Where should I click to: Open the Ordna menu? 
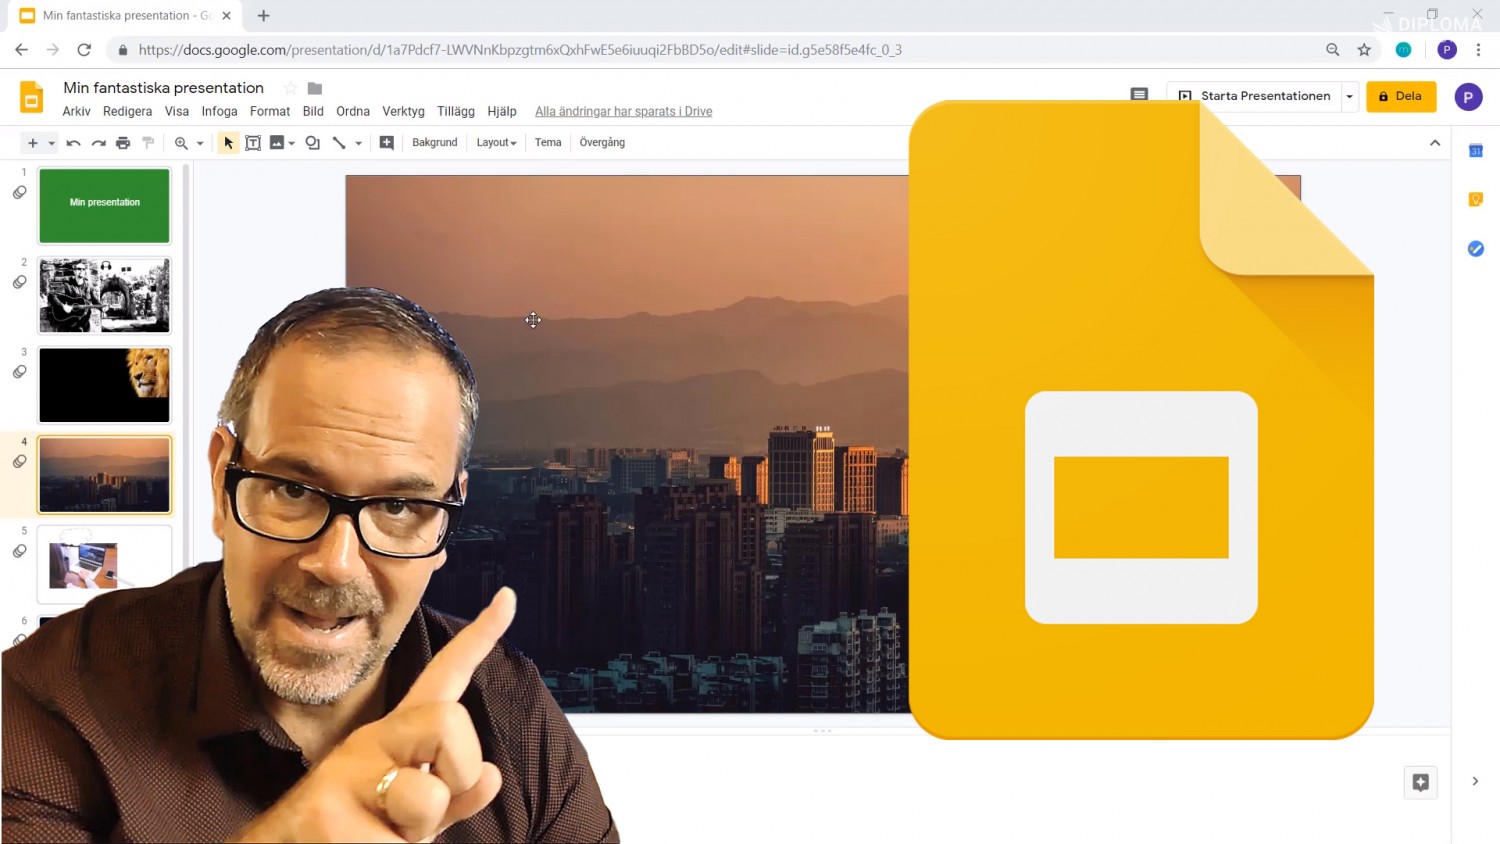coord(353,111)
